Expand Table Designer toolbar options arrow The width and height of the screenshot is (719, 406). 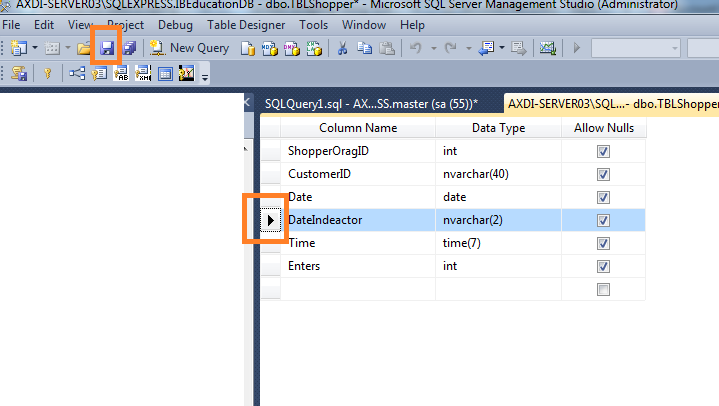tap(205, 77)
